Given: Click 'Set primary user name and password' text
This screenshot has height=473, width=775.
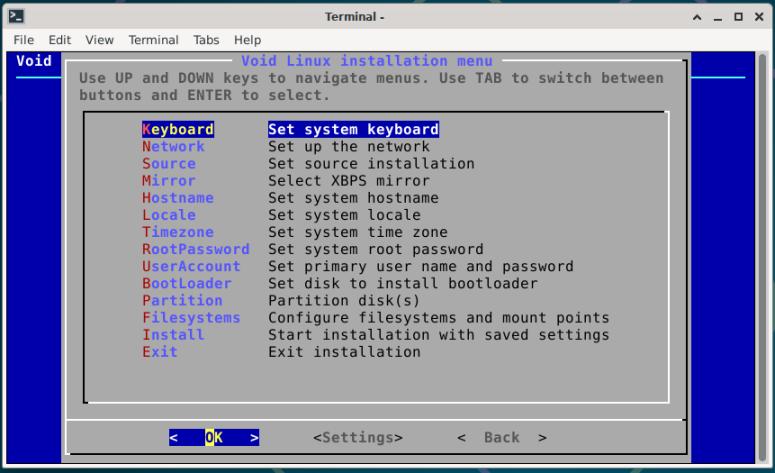Looking at the screenshot, I should (421, 266).
